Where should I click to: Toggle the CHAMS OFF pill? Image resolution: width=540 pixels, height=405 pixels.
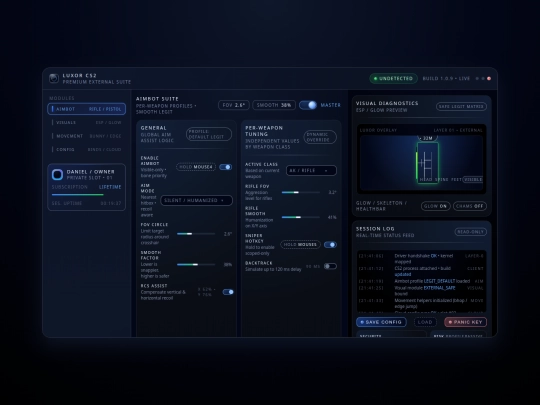point(470,206)
